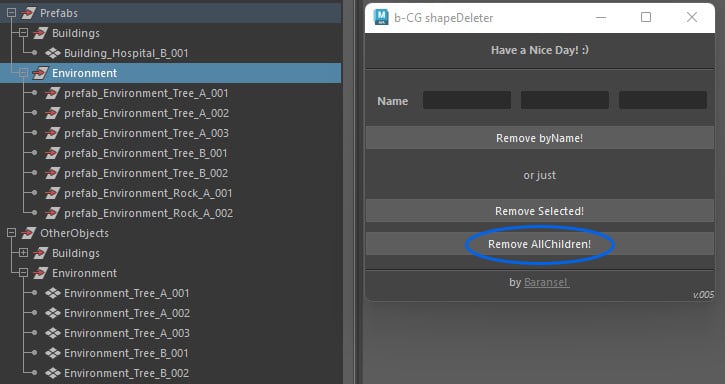Expand Buildings under OtherObjects

point(24,253)
